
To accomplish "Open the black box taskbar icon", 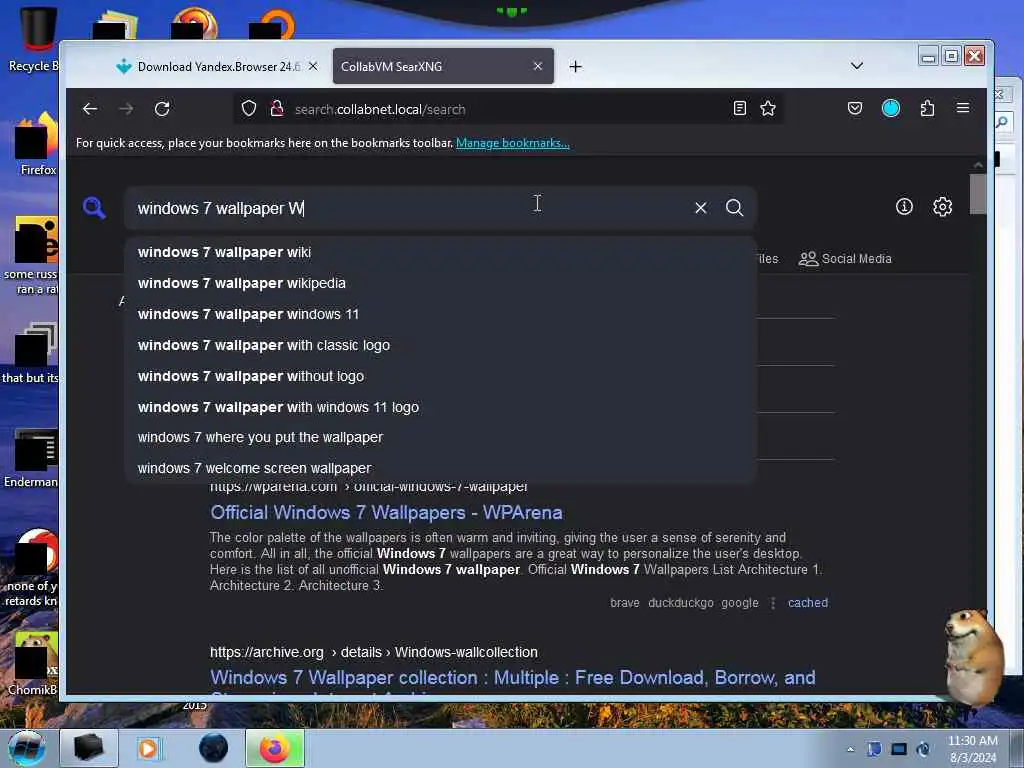I will (89, 748).
